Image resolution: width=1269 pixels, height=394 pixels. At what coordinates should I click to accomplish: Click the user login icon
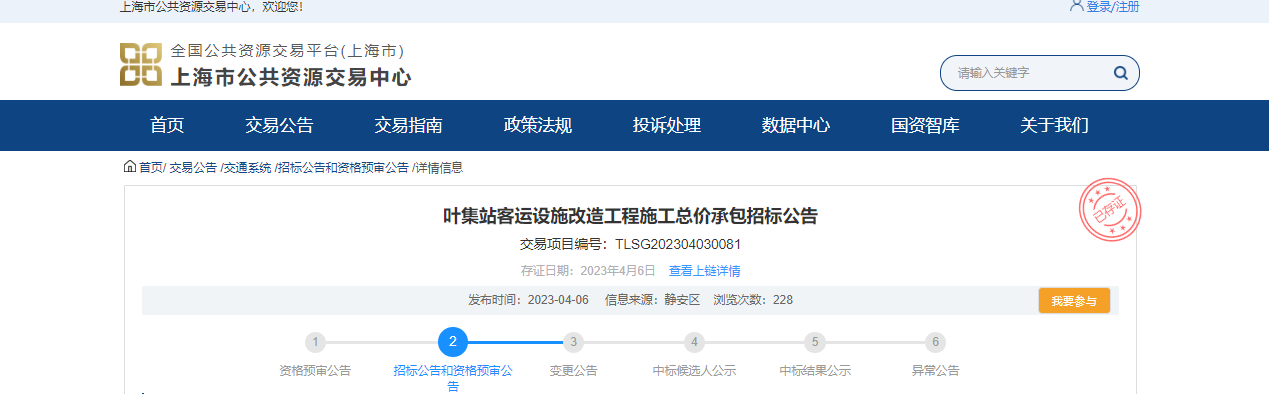point(1077,6)
